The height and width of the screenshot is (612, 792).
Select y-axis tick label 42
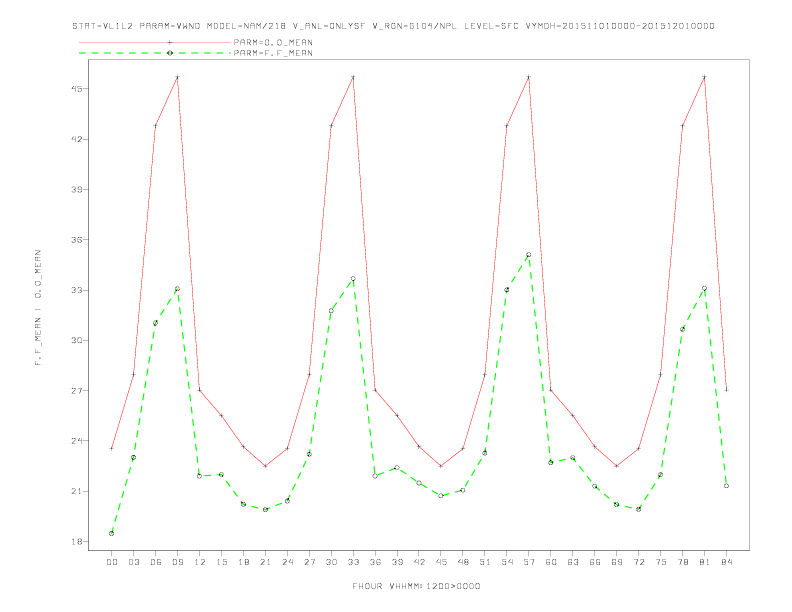click(x=77, y=139)
